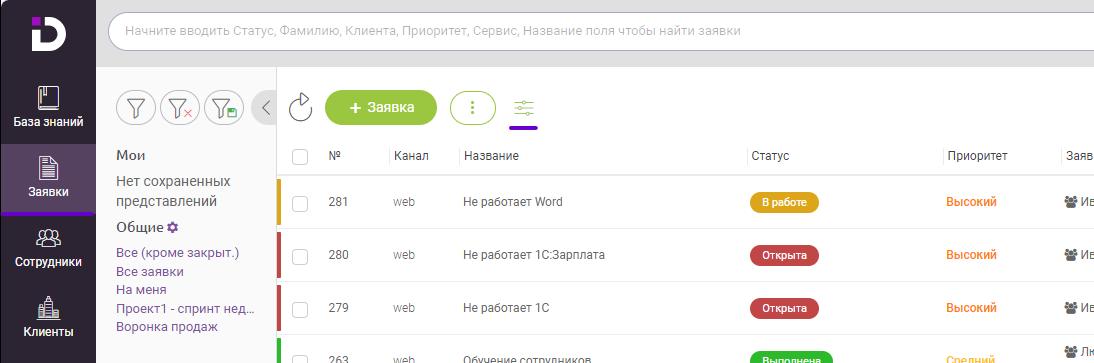Screen dimensions: 1094x363
Task: Open view Проект1 - спринт нед...
Action: pyautogui.click(x=185, y=309)
